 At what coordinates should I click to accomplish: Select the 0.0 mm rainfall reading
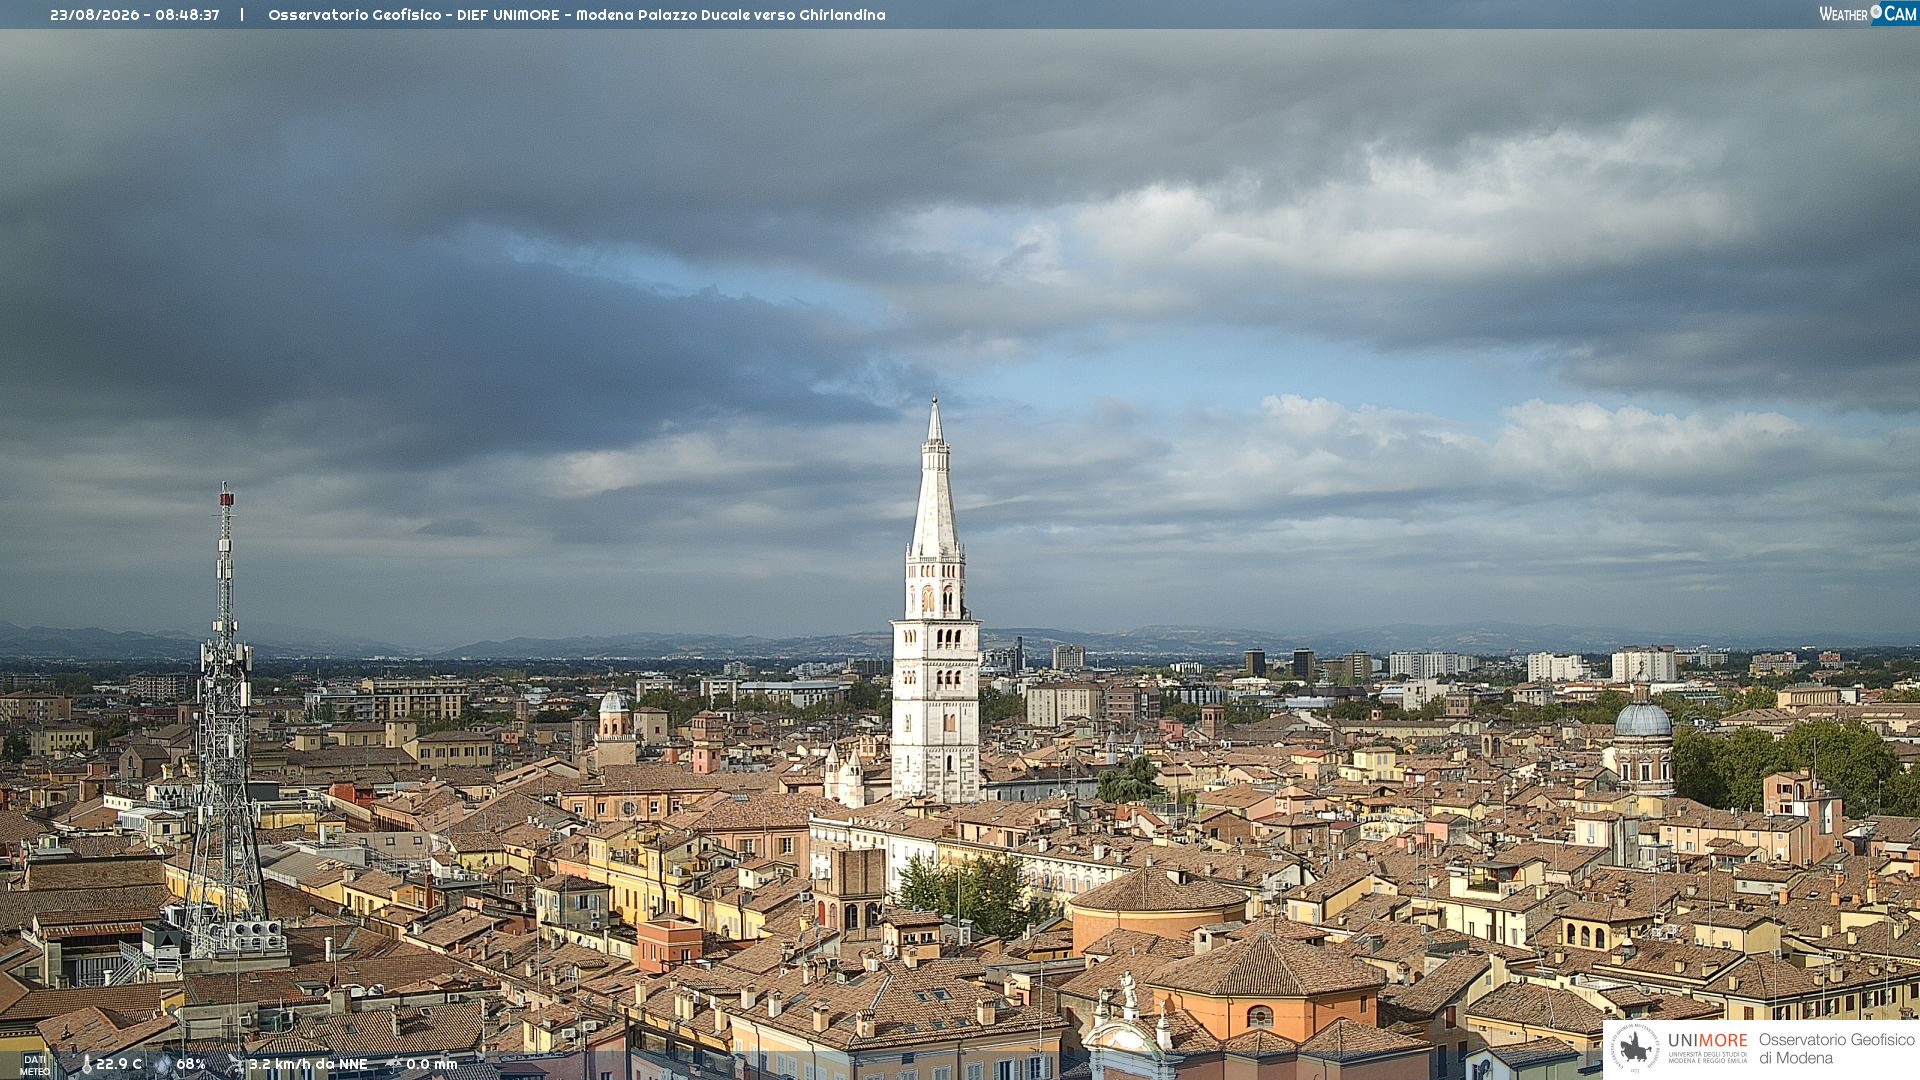432,1065
